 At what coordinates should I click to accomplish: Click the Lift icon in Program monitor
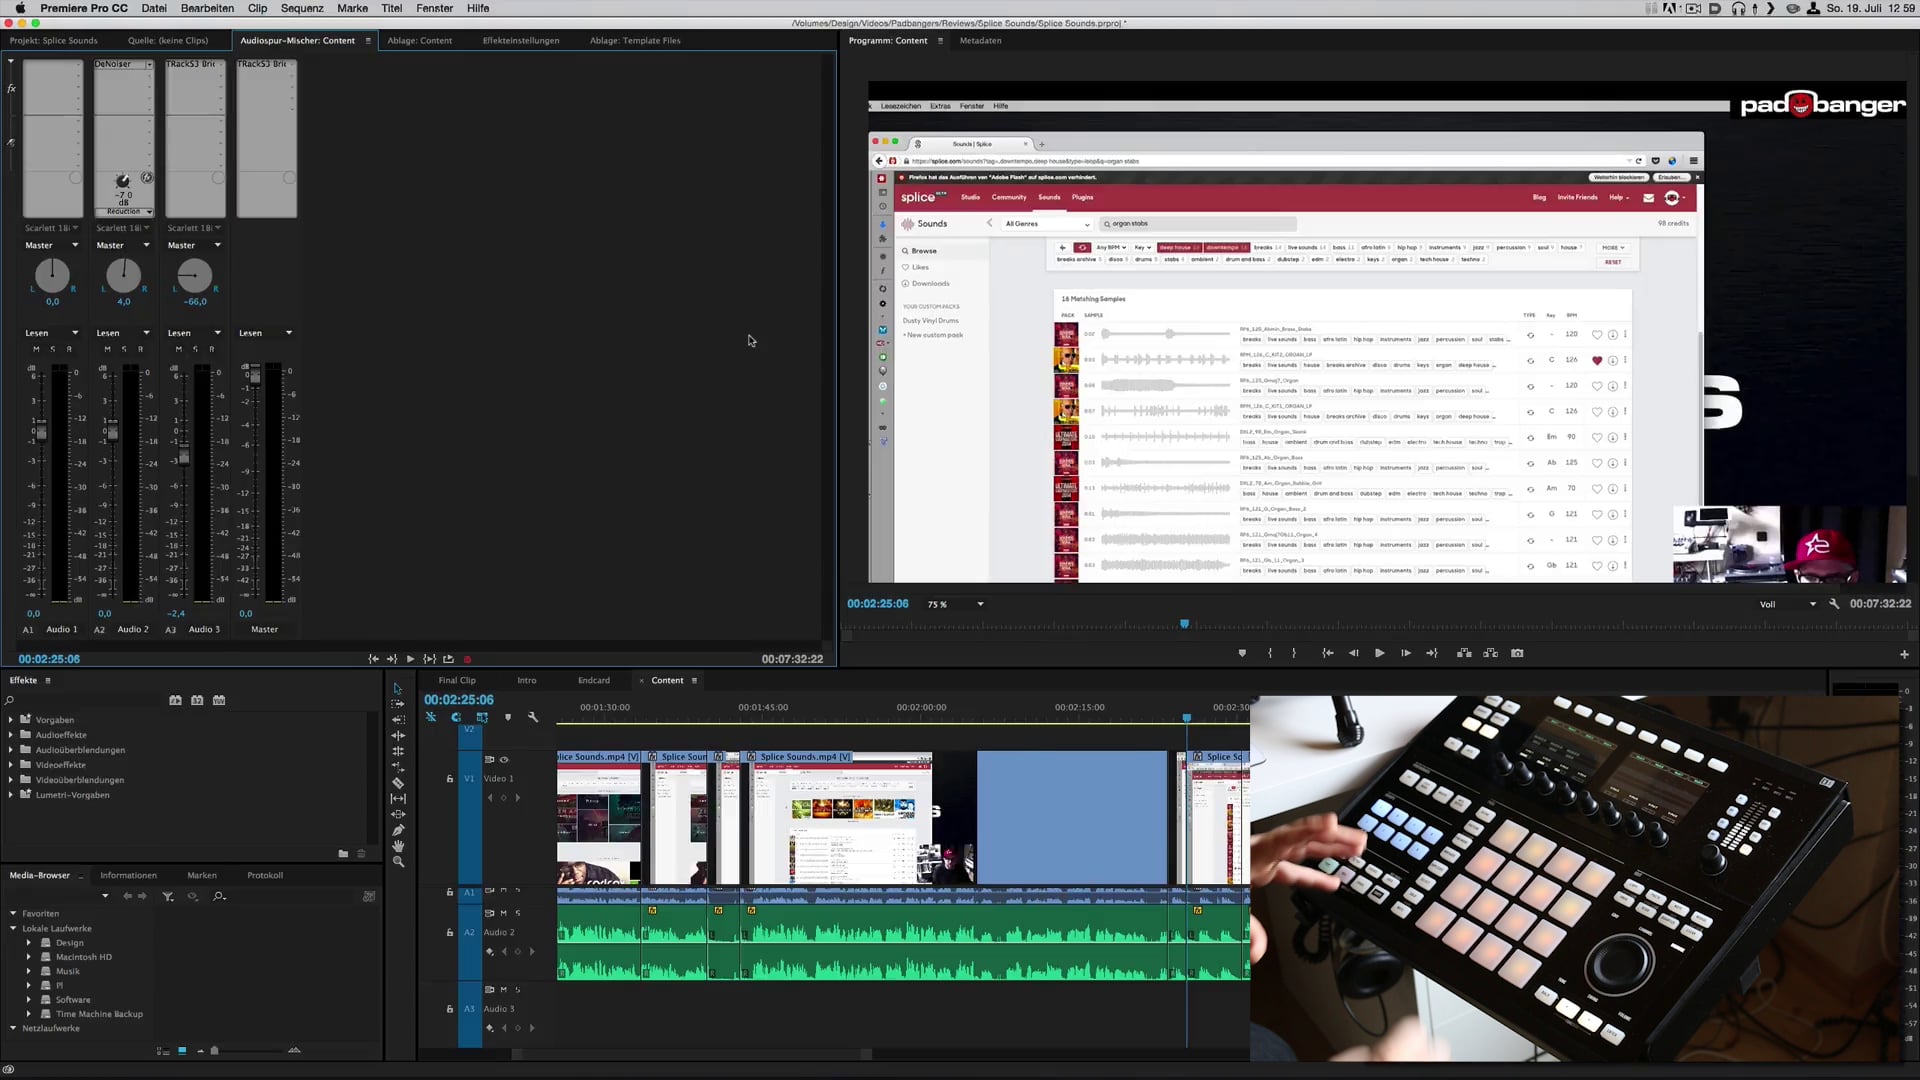pyautogui.click(x=1464, y=652)
